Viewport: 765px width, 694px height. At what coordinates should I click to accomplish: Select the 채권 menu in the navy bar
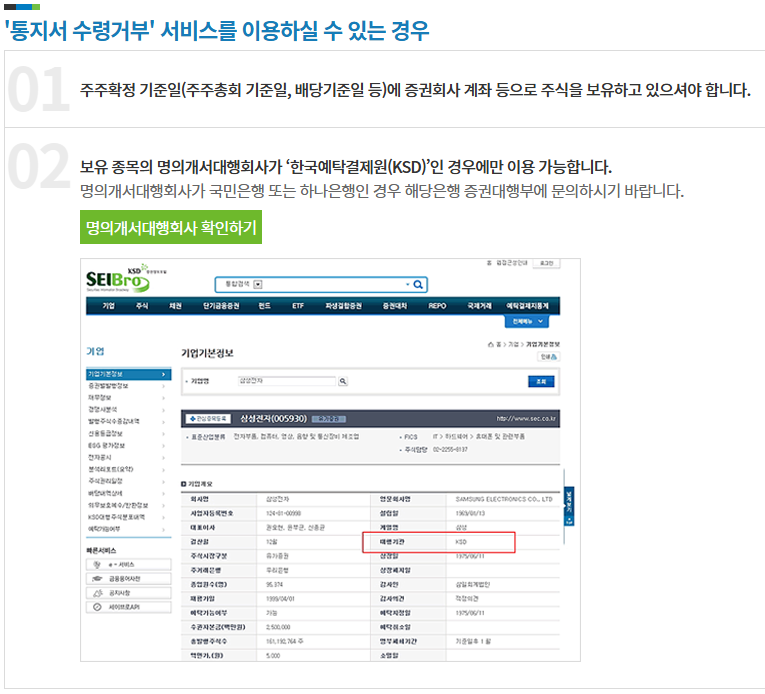tap(175, 306)
